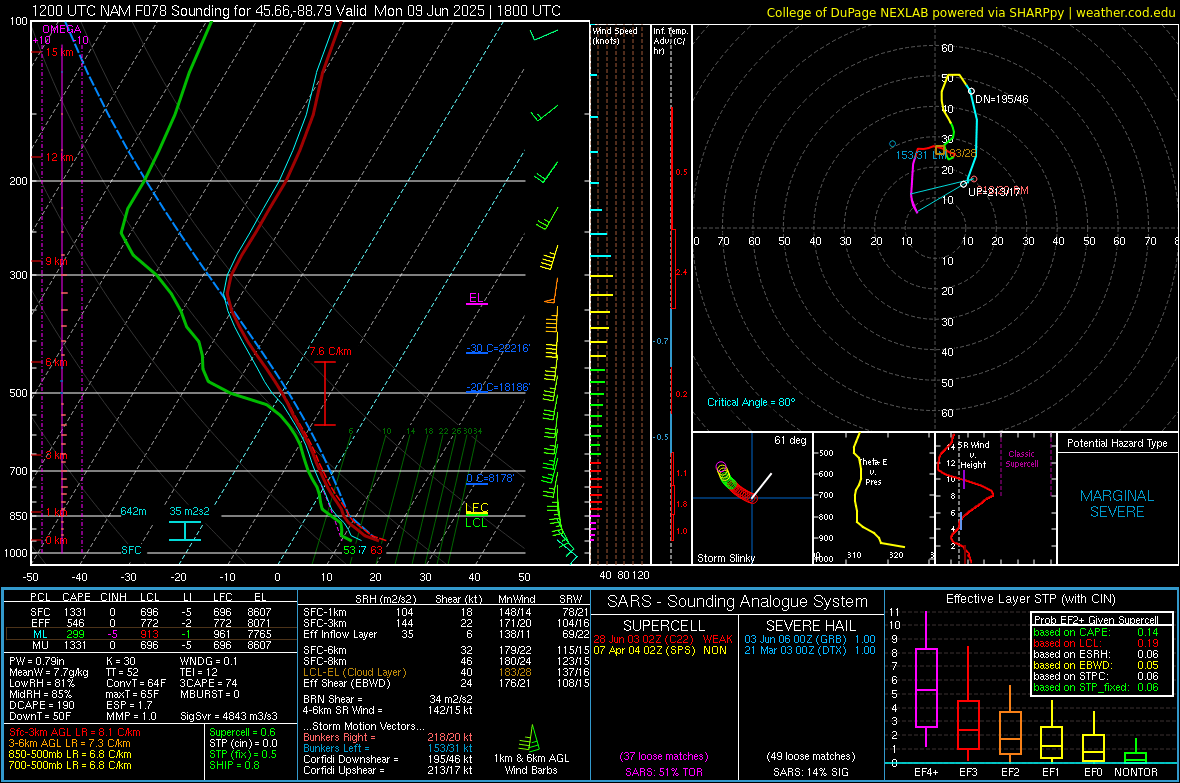
Task: Click the 35 m2s2 helicity label
Action: pyautogui.click(x=189, y=511)
